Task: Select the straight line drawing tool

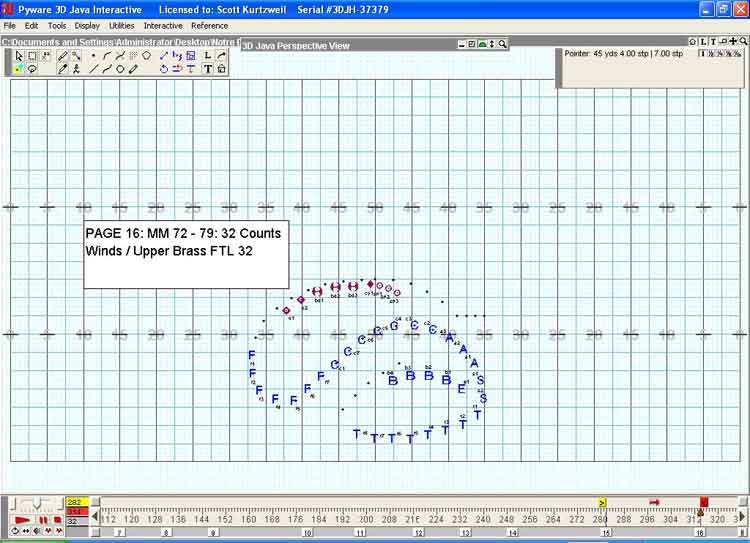Action: pos(94,70)
